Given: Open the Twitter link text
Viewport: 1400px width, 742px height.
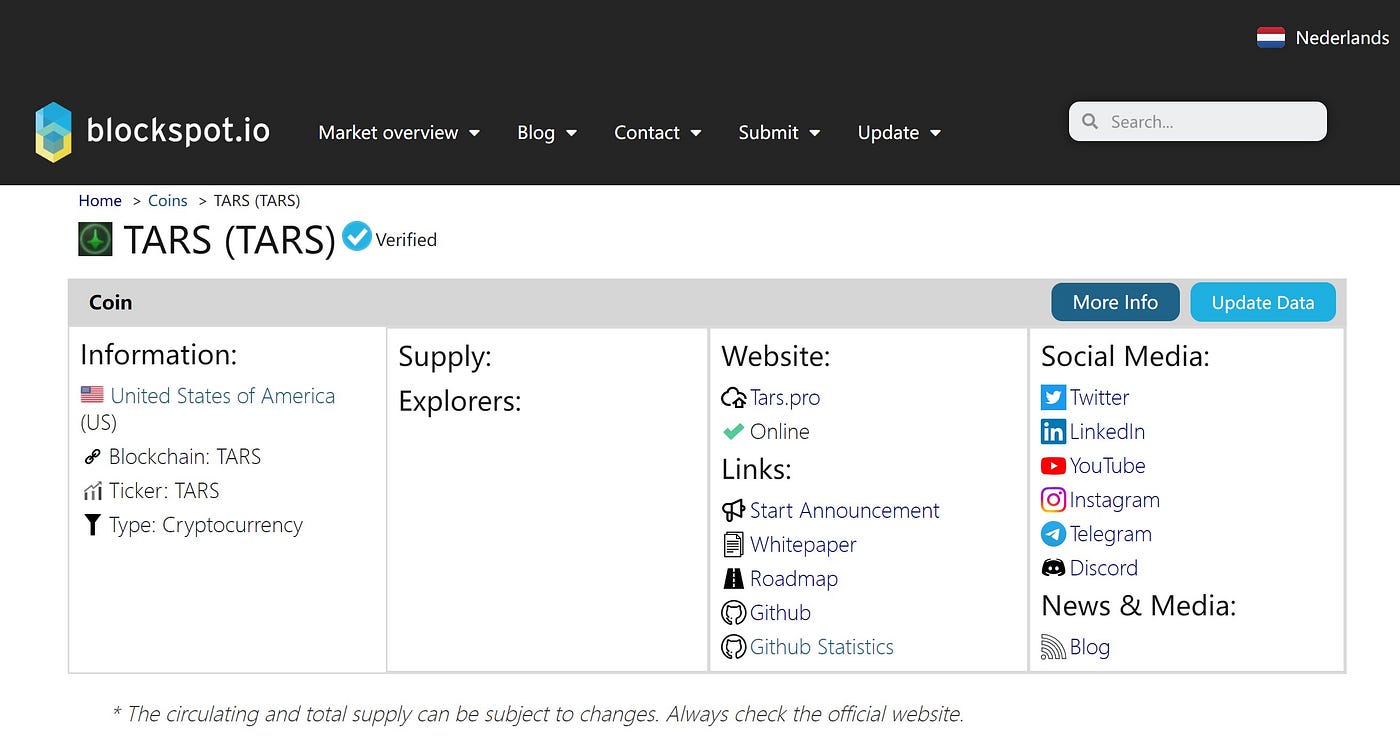Looking at the screenshot, I should (x=1099, y=397).
